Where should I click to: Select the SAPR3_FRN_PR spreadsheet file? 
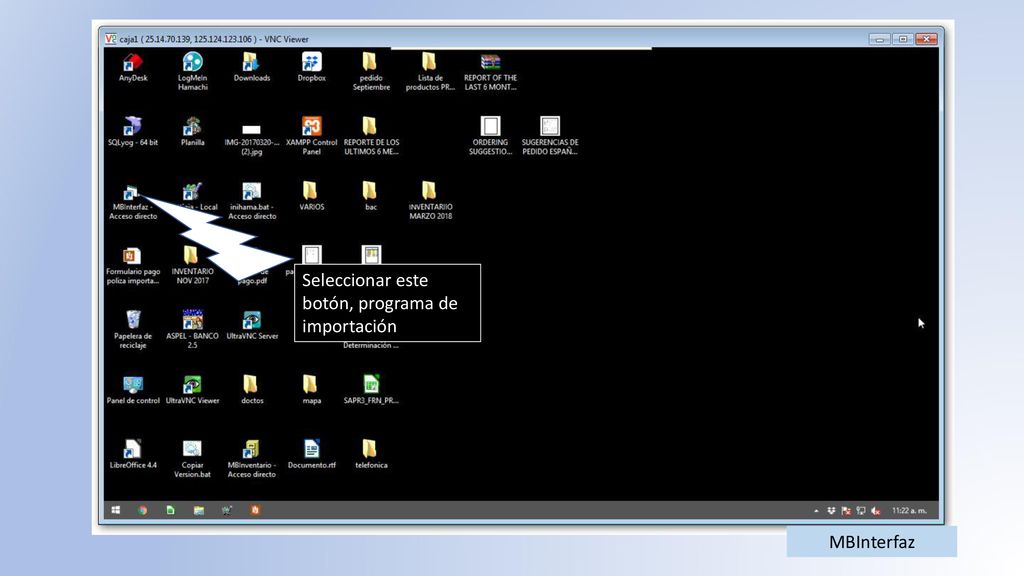click(x=371, y=390)
